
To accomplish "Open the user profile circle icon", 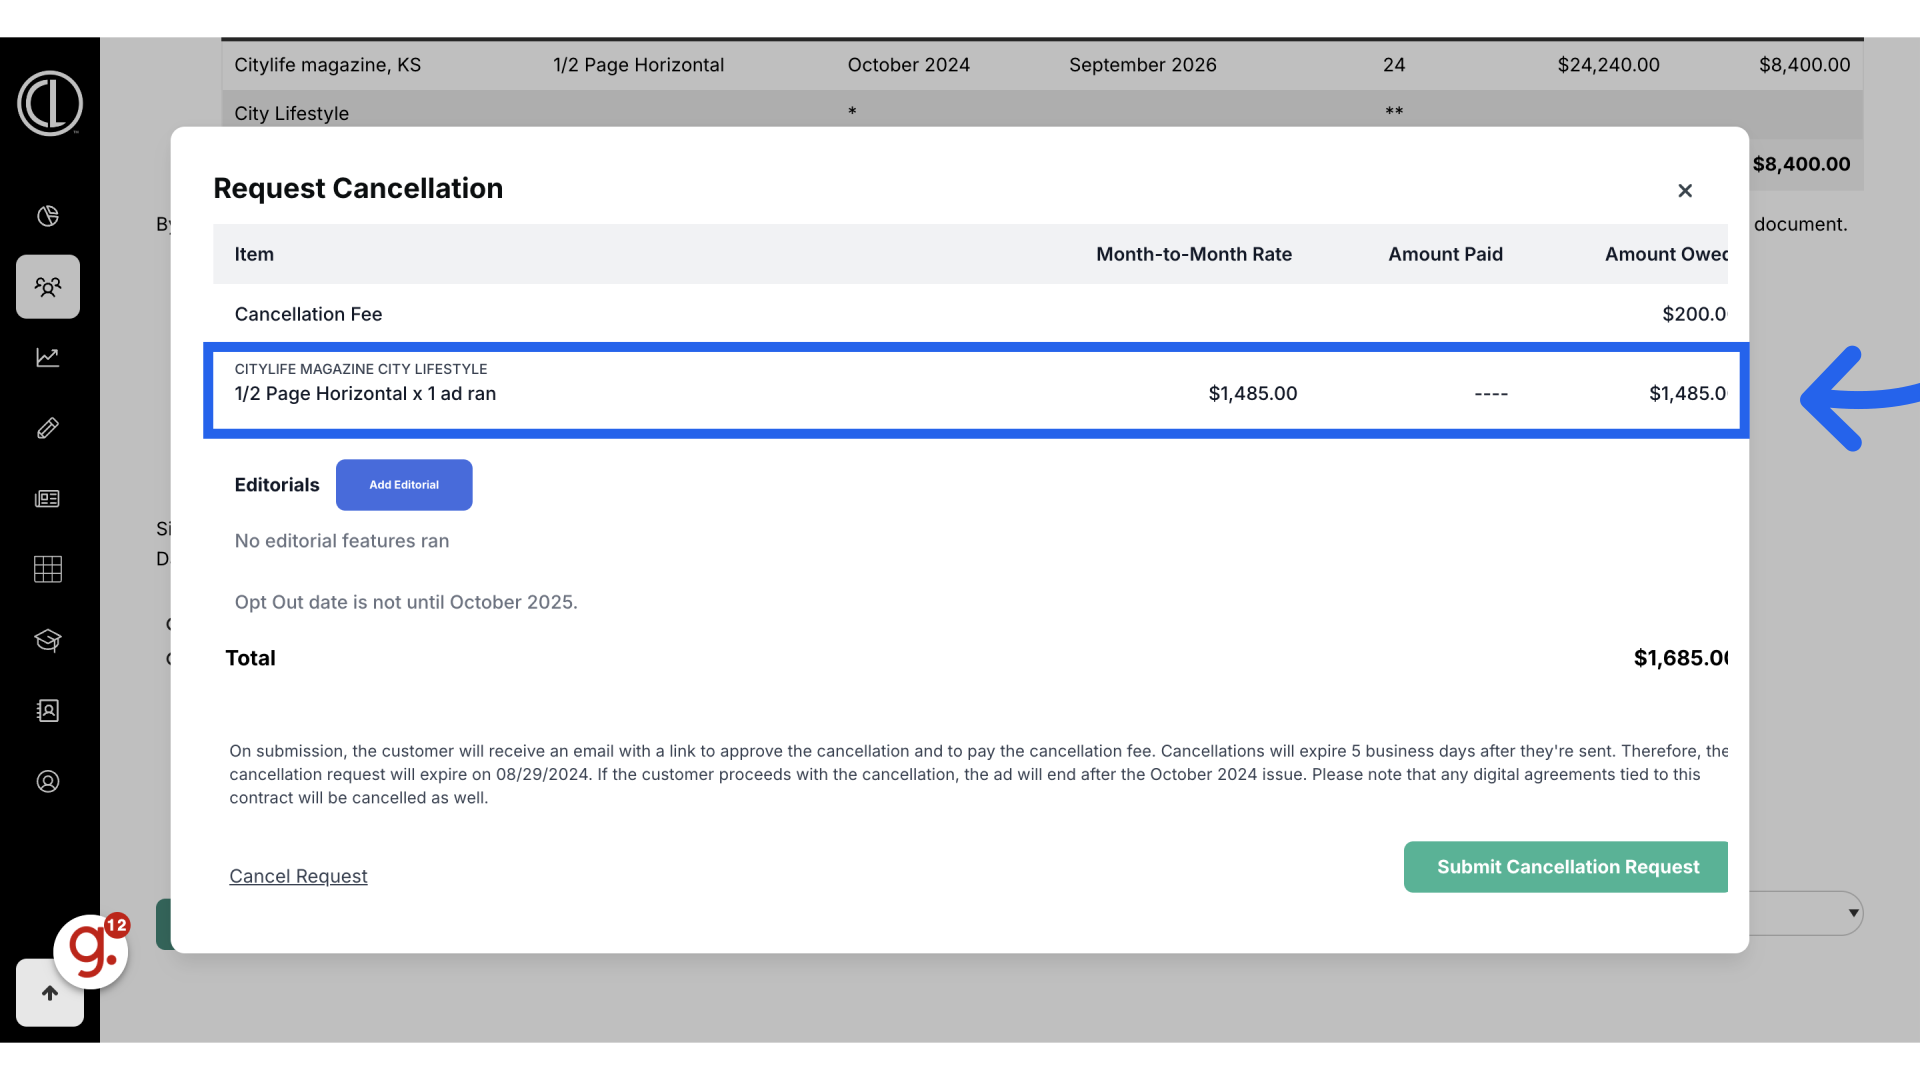I will [48, 782].
